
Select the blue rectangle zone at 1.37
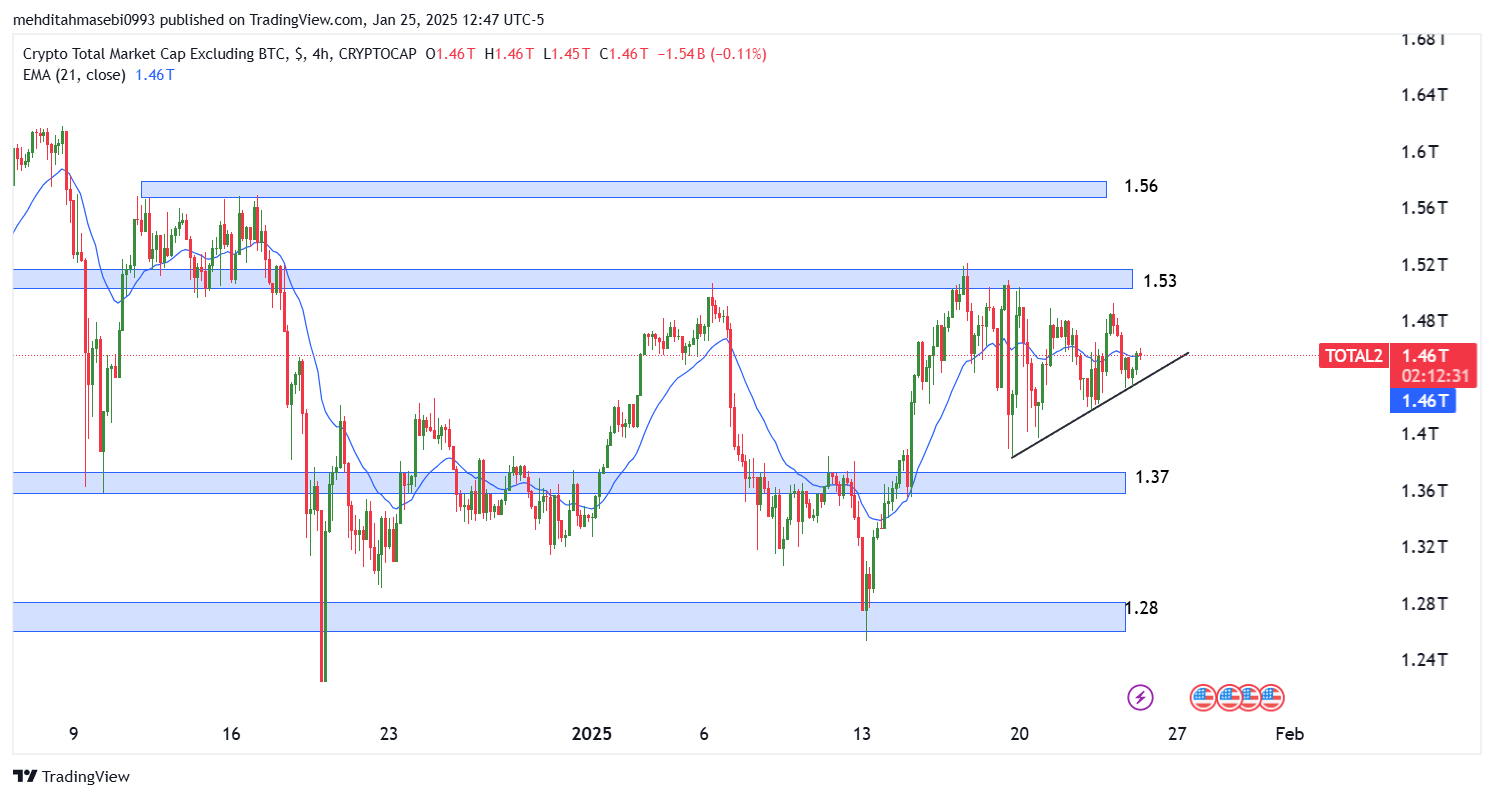(x=569, y=483)
